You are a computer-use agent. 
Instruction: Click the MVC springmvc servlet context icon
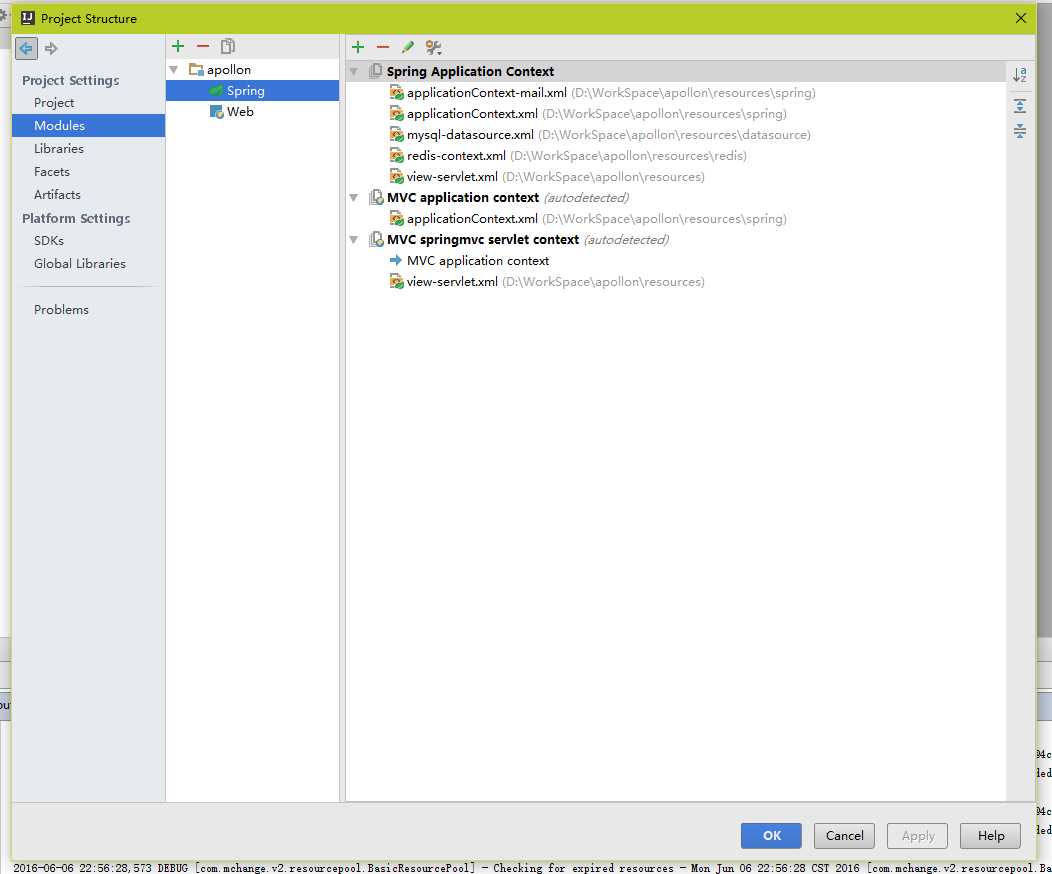point(376,239)
